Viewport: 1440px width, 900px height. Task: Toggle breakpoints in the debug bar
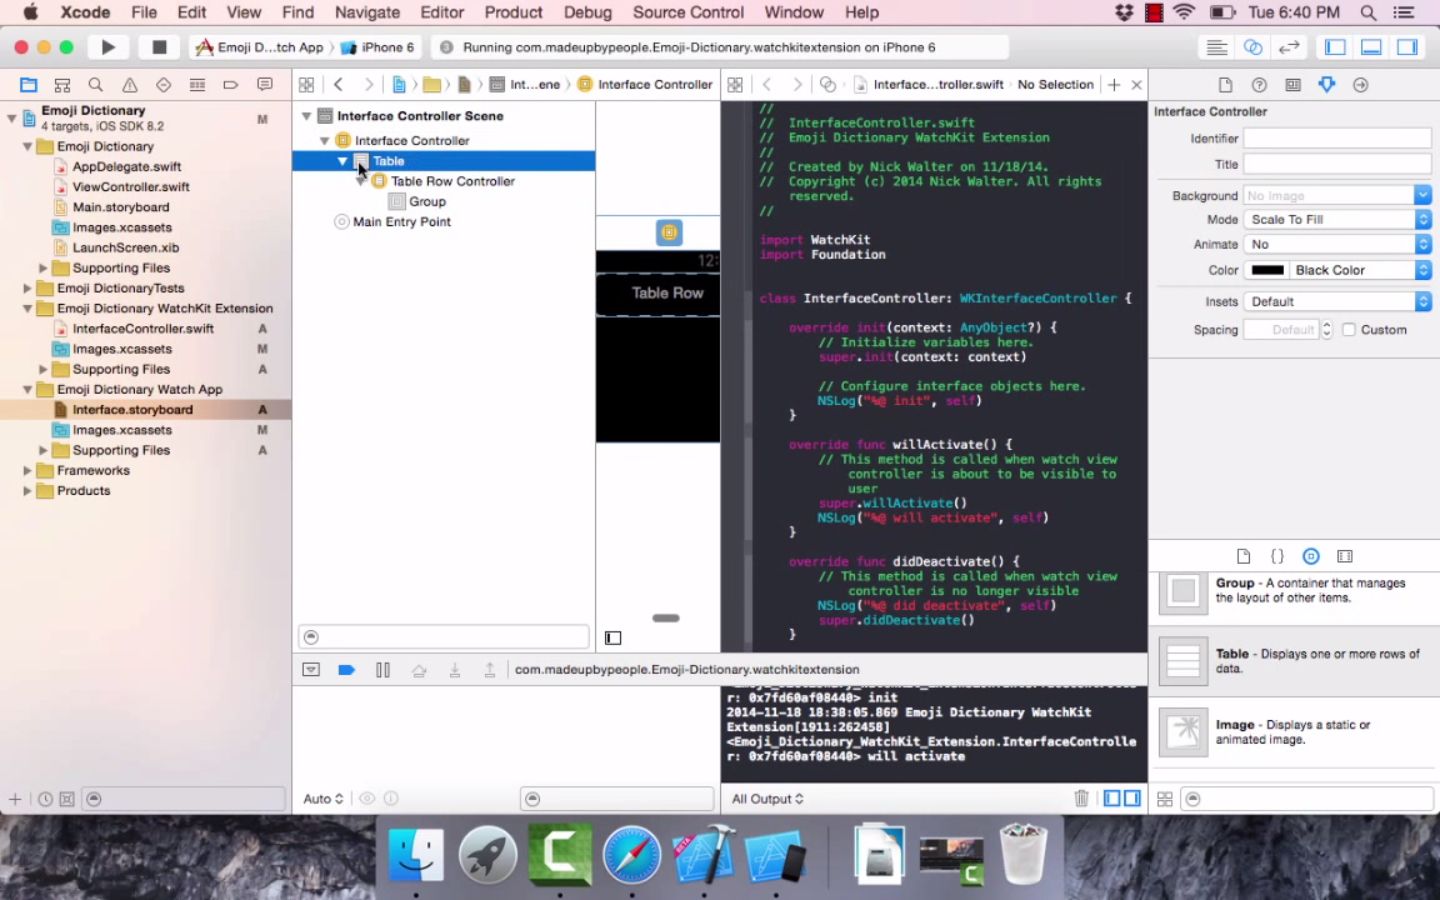pyautogui.click(x=346, y=670)
